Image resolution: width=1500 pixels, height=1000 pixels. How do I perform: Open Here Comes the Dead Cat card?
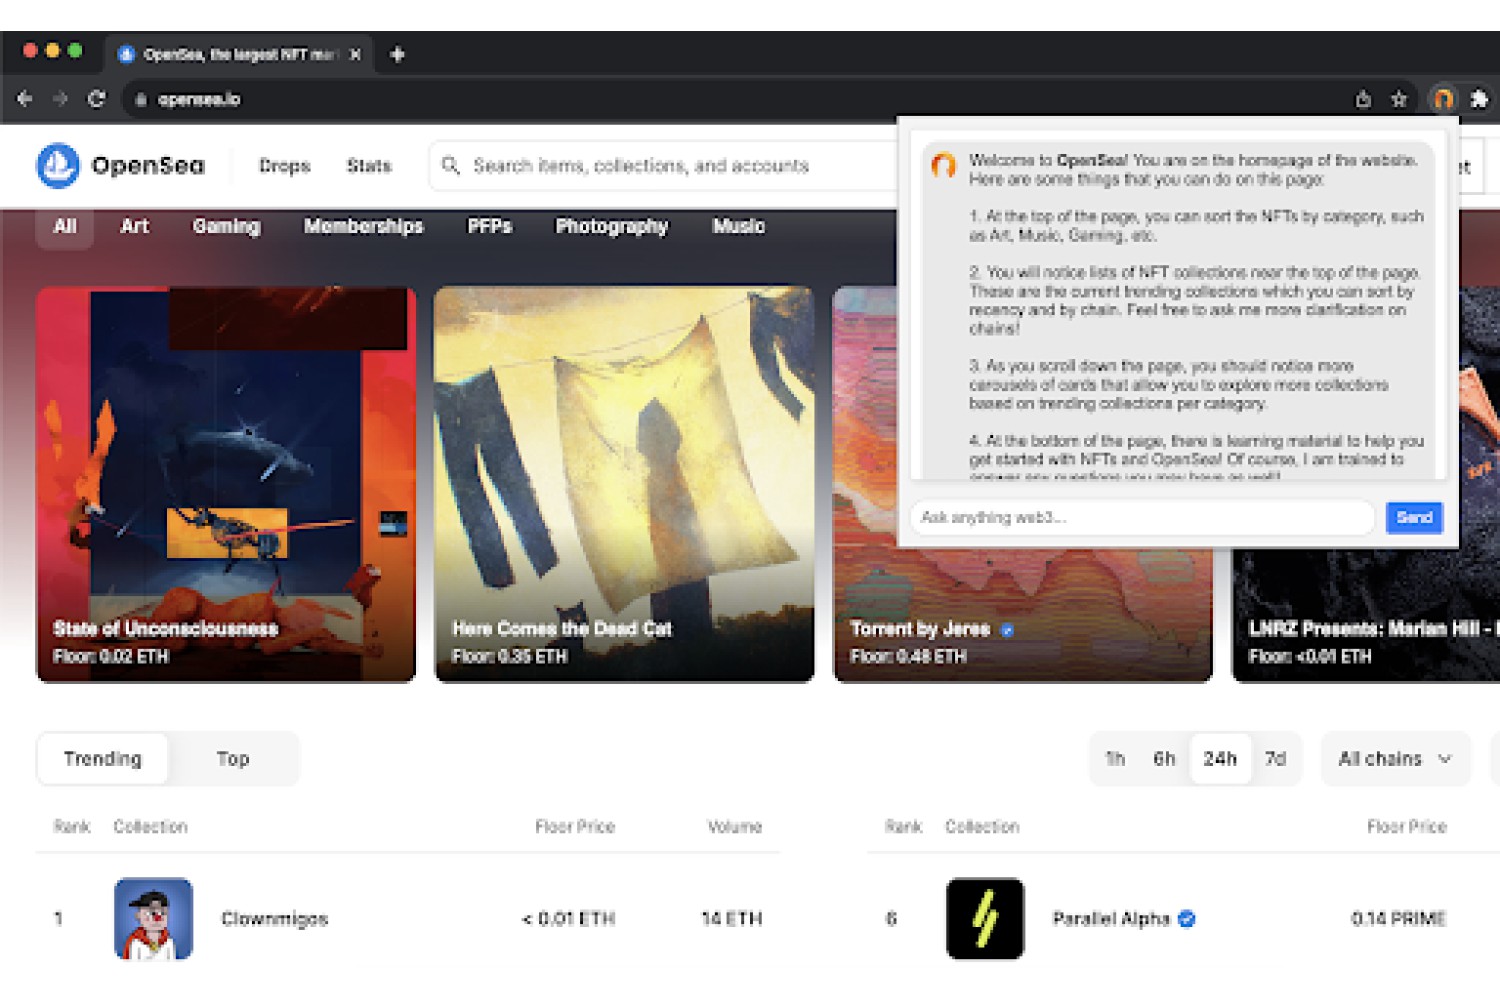(624, 485)
